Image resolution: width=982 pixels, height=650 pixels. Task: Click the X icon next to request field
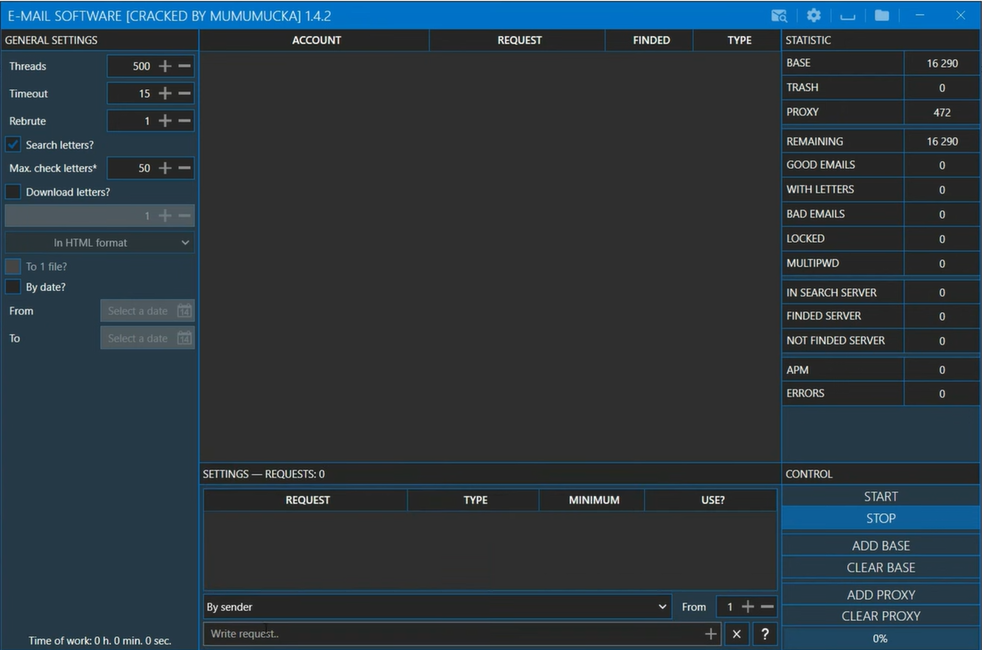click(736, 634)
